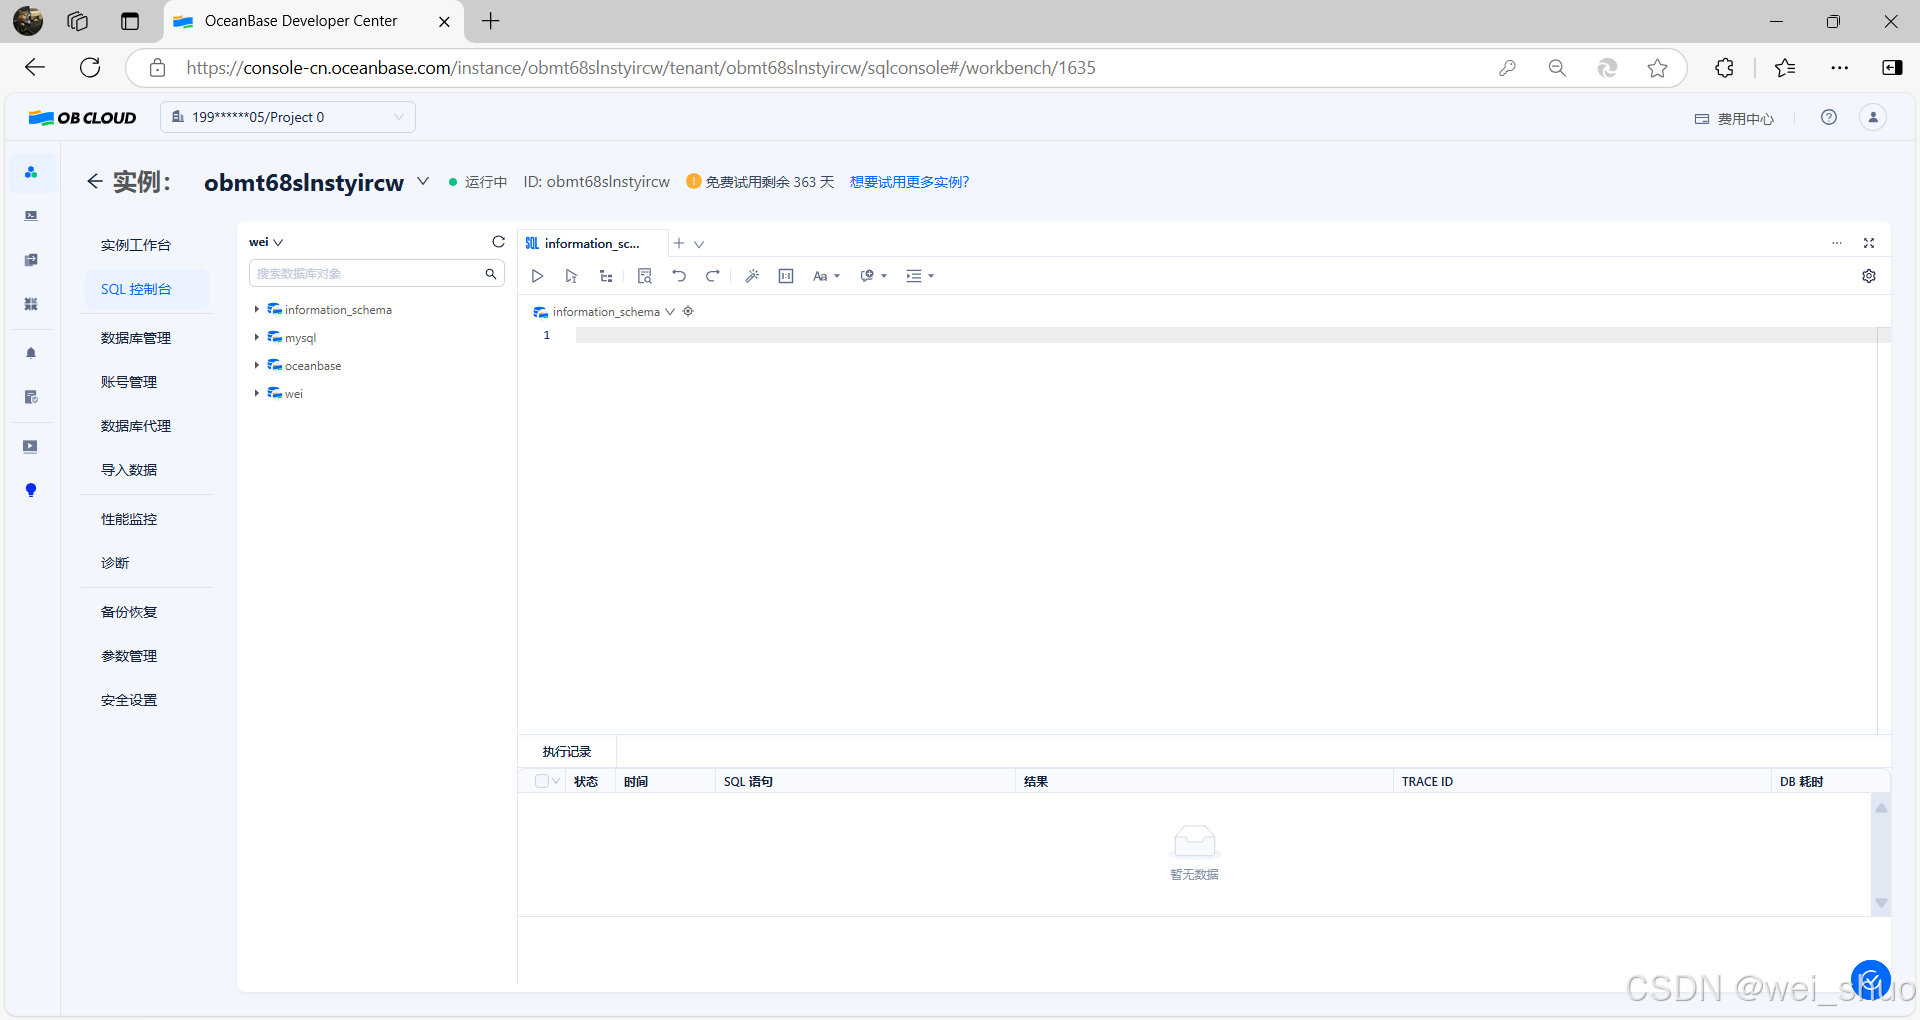Open the Aa text case dropdown
Viewport: 1920px width, 1020px height.
(x=826, y=276)
